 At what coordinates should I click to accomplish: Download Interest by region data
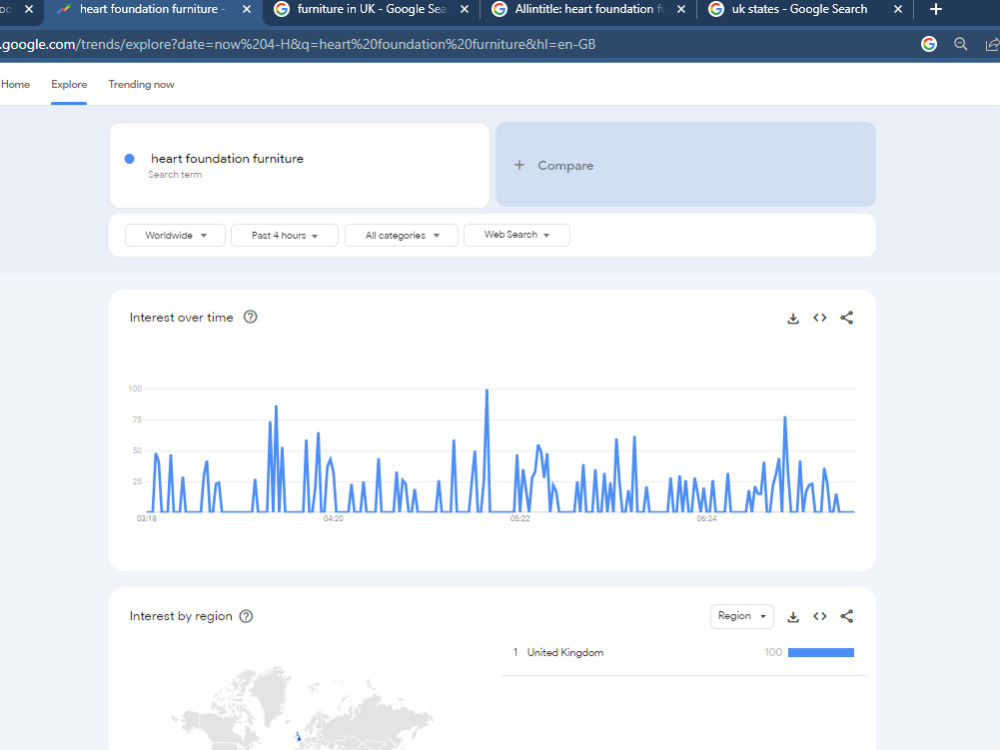[x=793, y=617]
